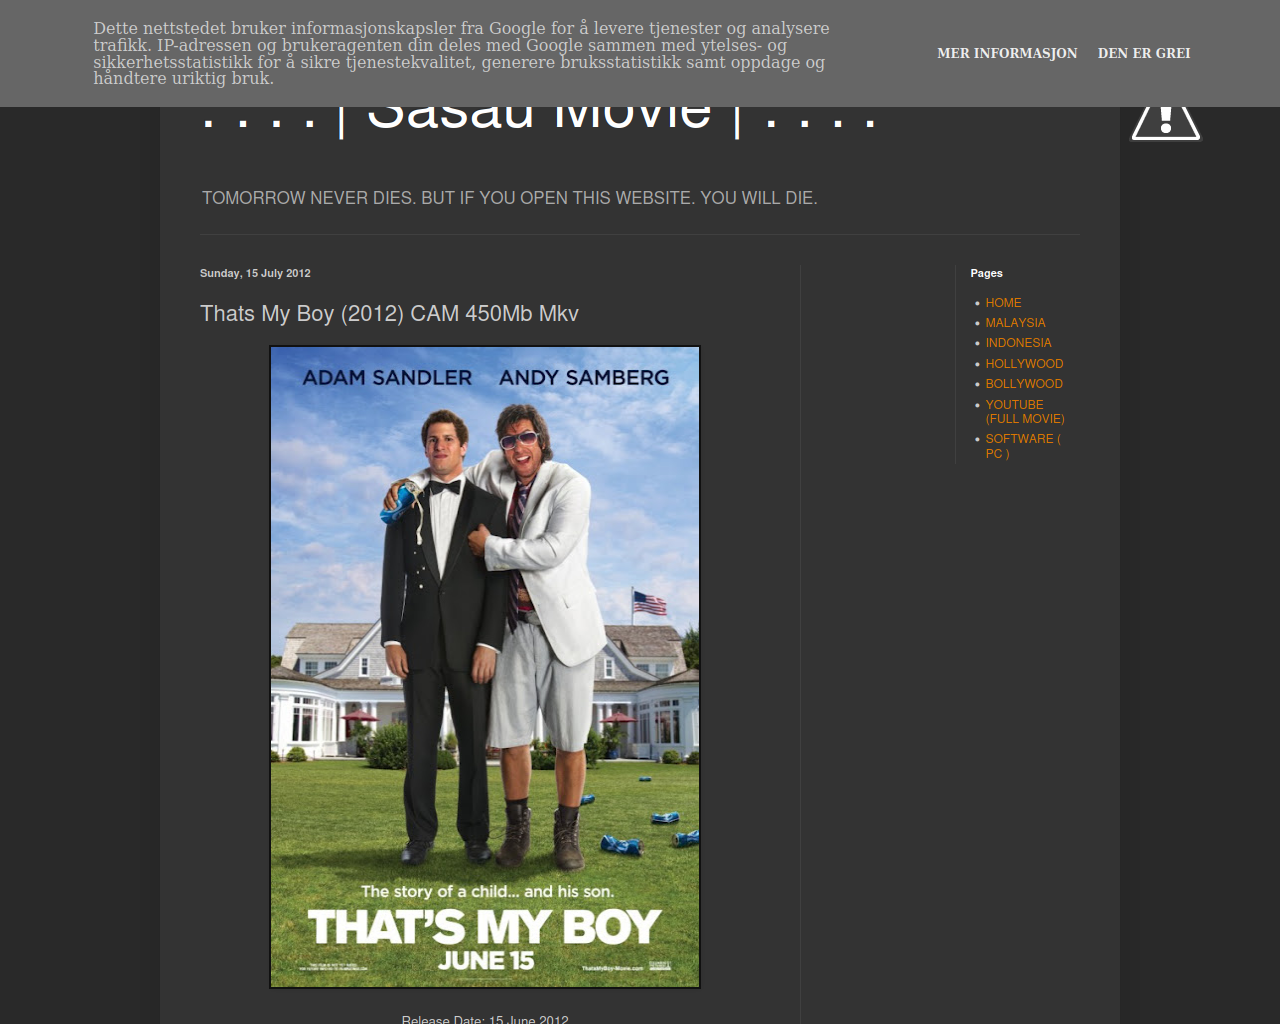Visit the BOLLYWOOD page link
This screenshot has height=1024, width=1280.
pos(1024,384)
